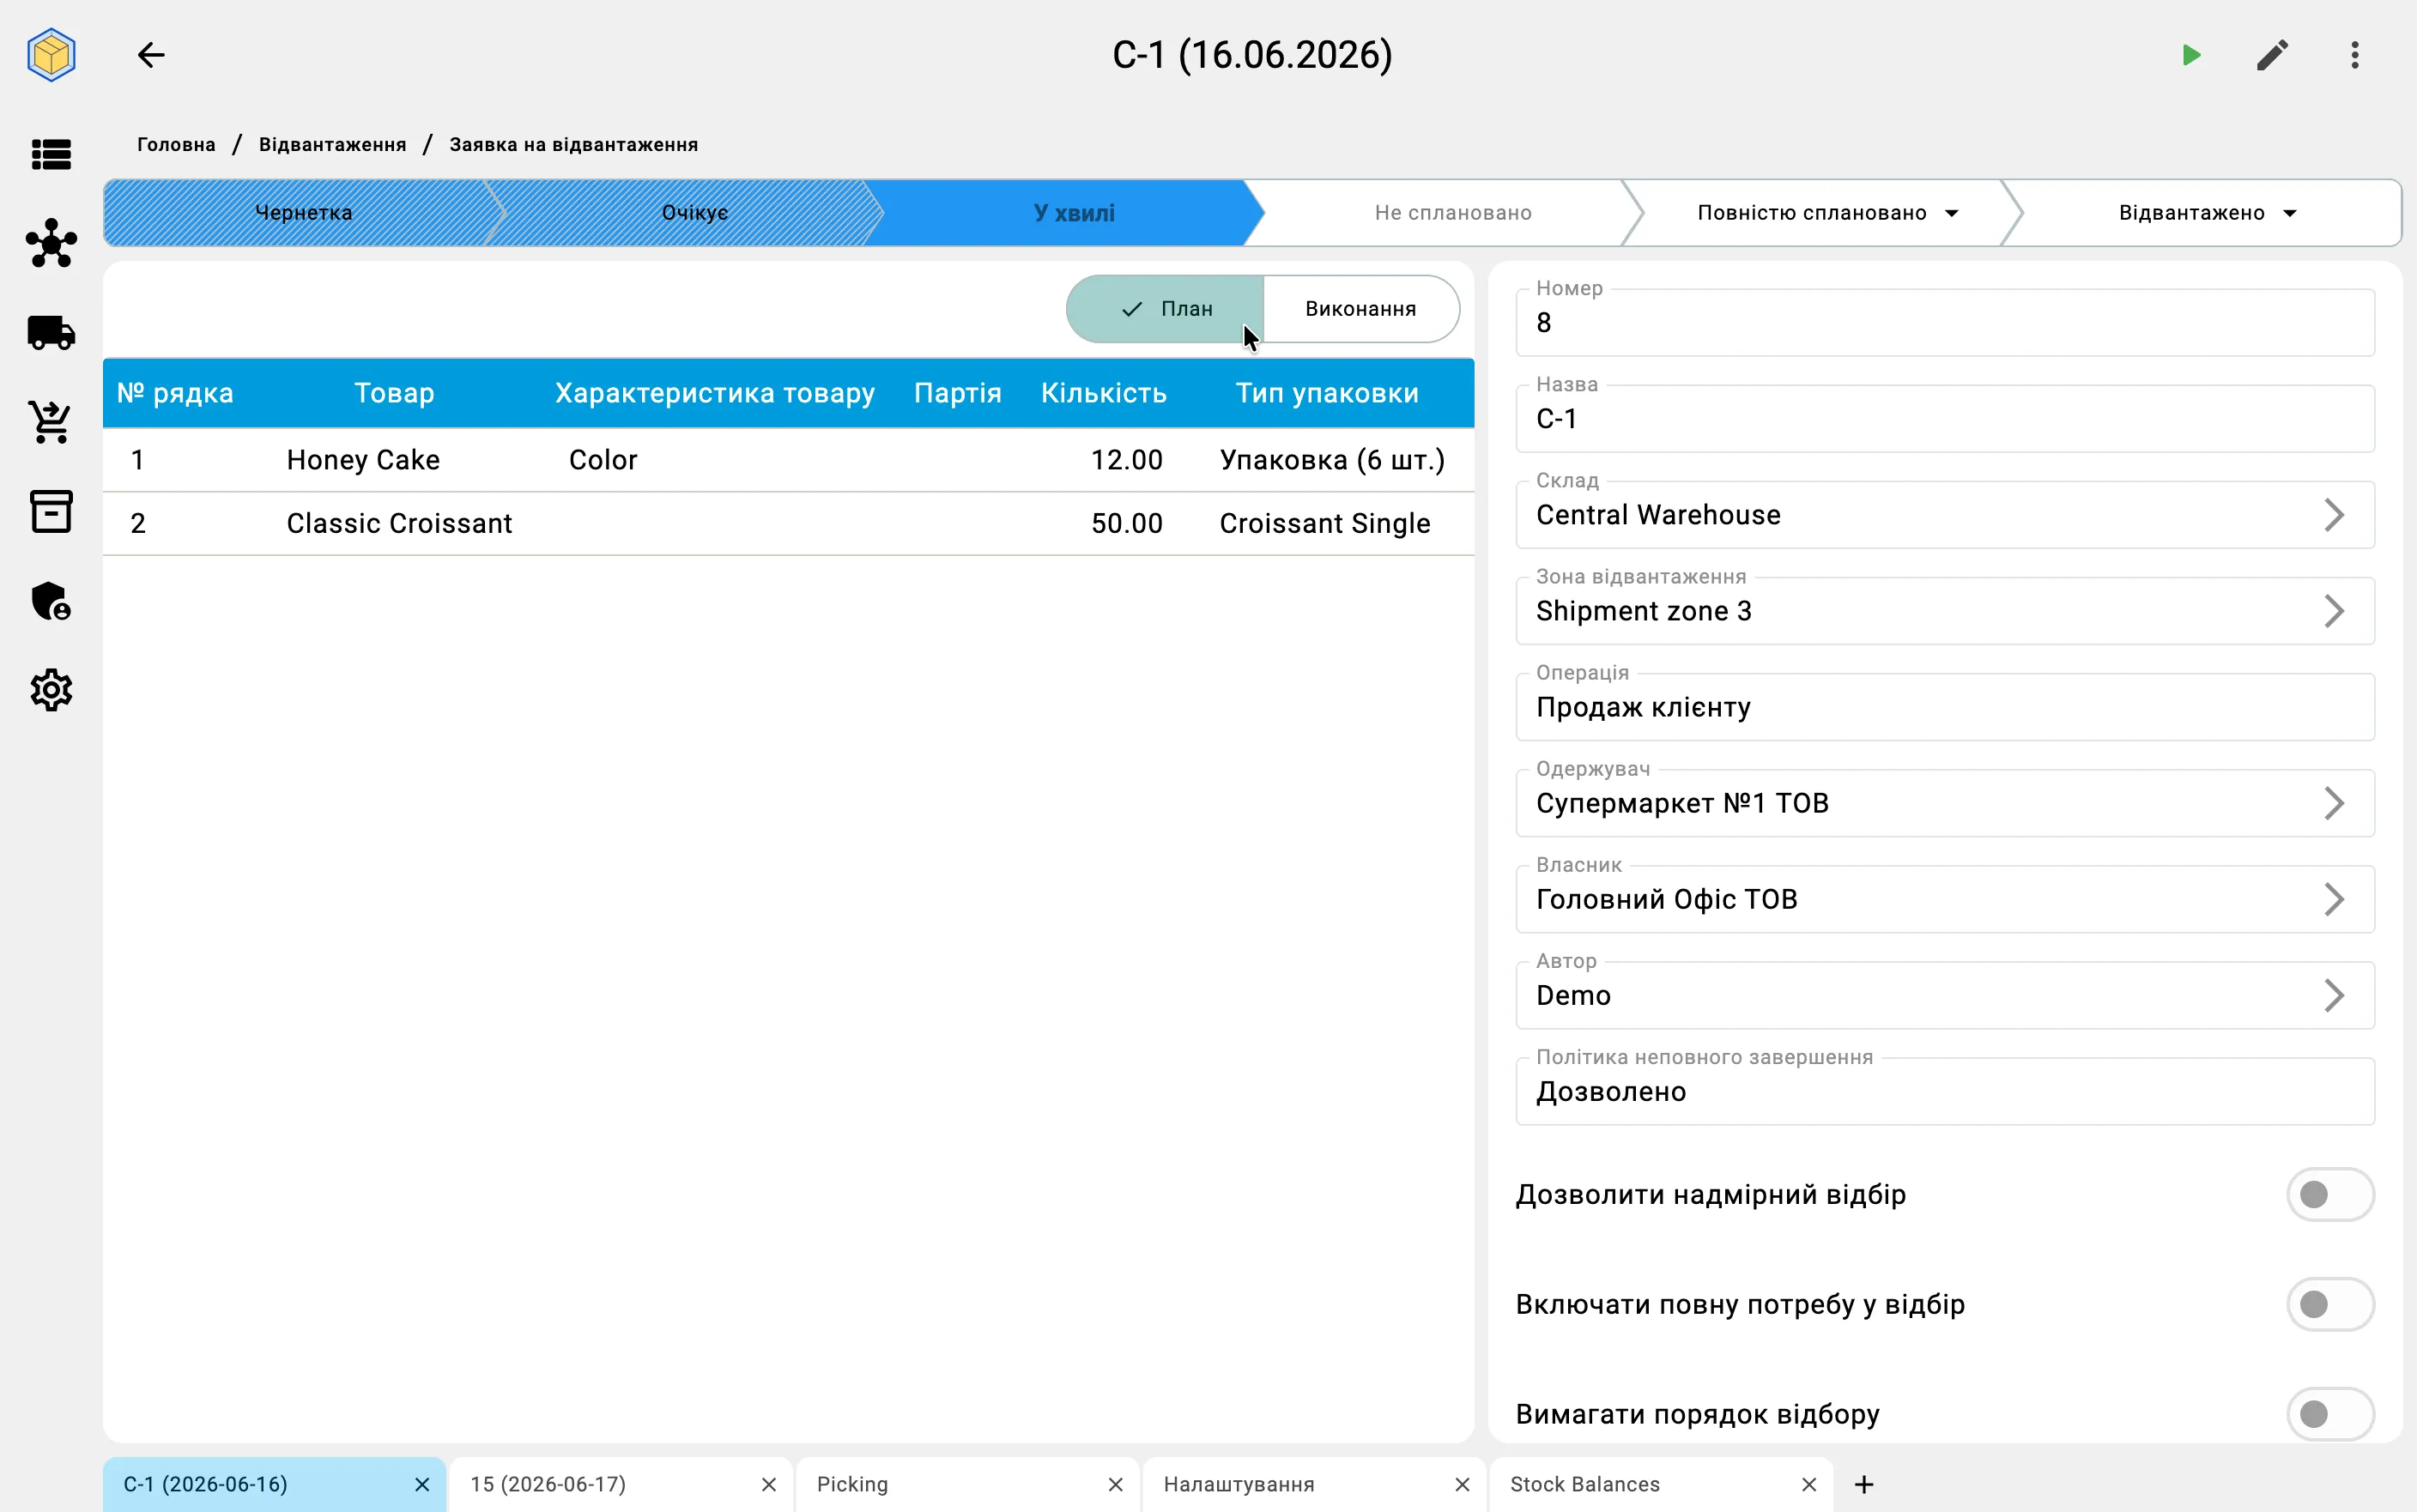Go back with the arrow icon
Image resolution: width=2417 pixels, height=1512 pixels.
point(151,54)
